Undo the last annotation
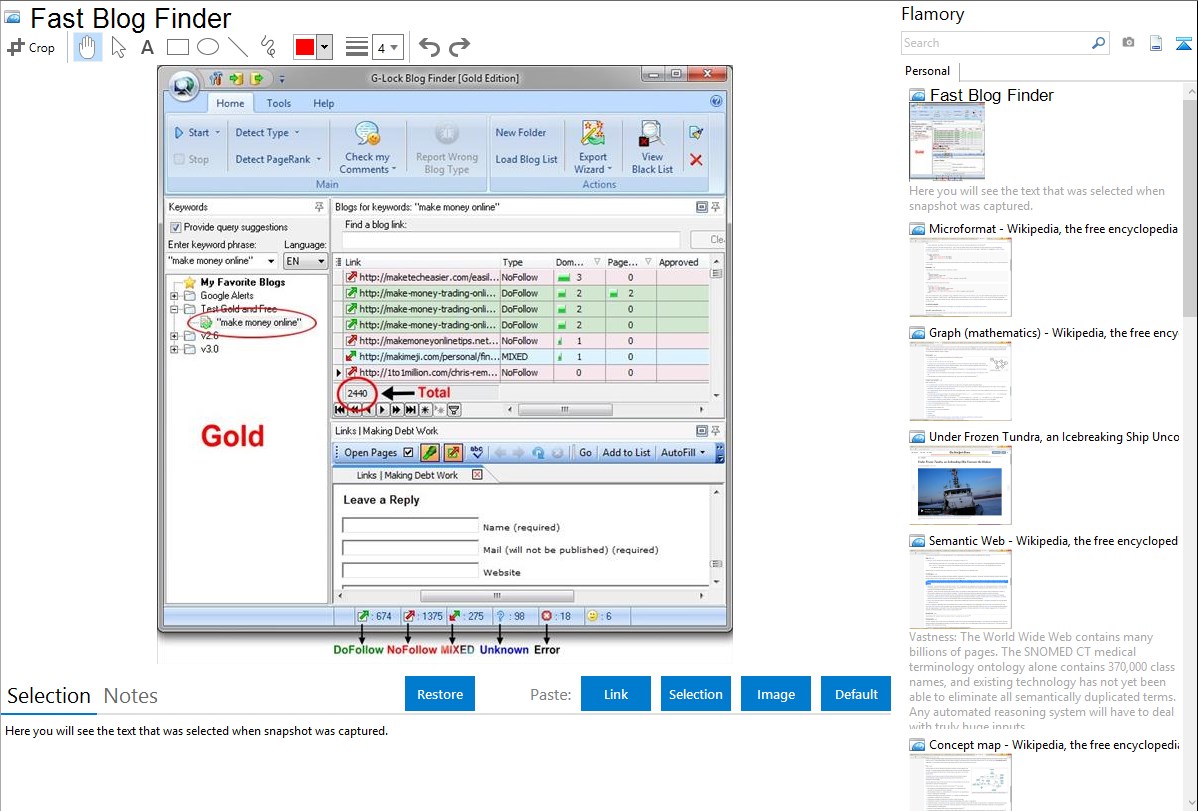 (x=429, y=47)
